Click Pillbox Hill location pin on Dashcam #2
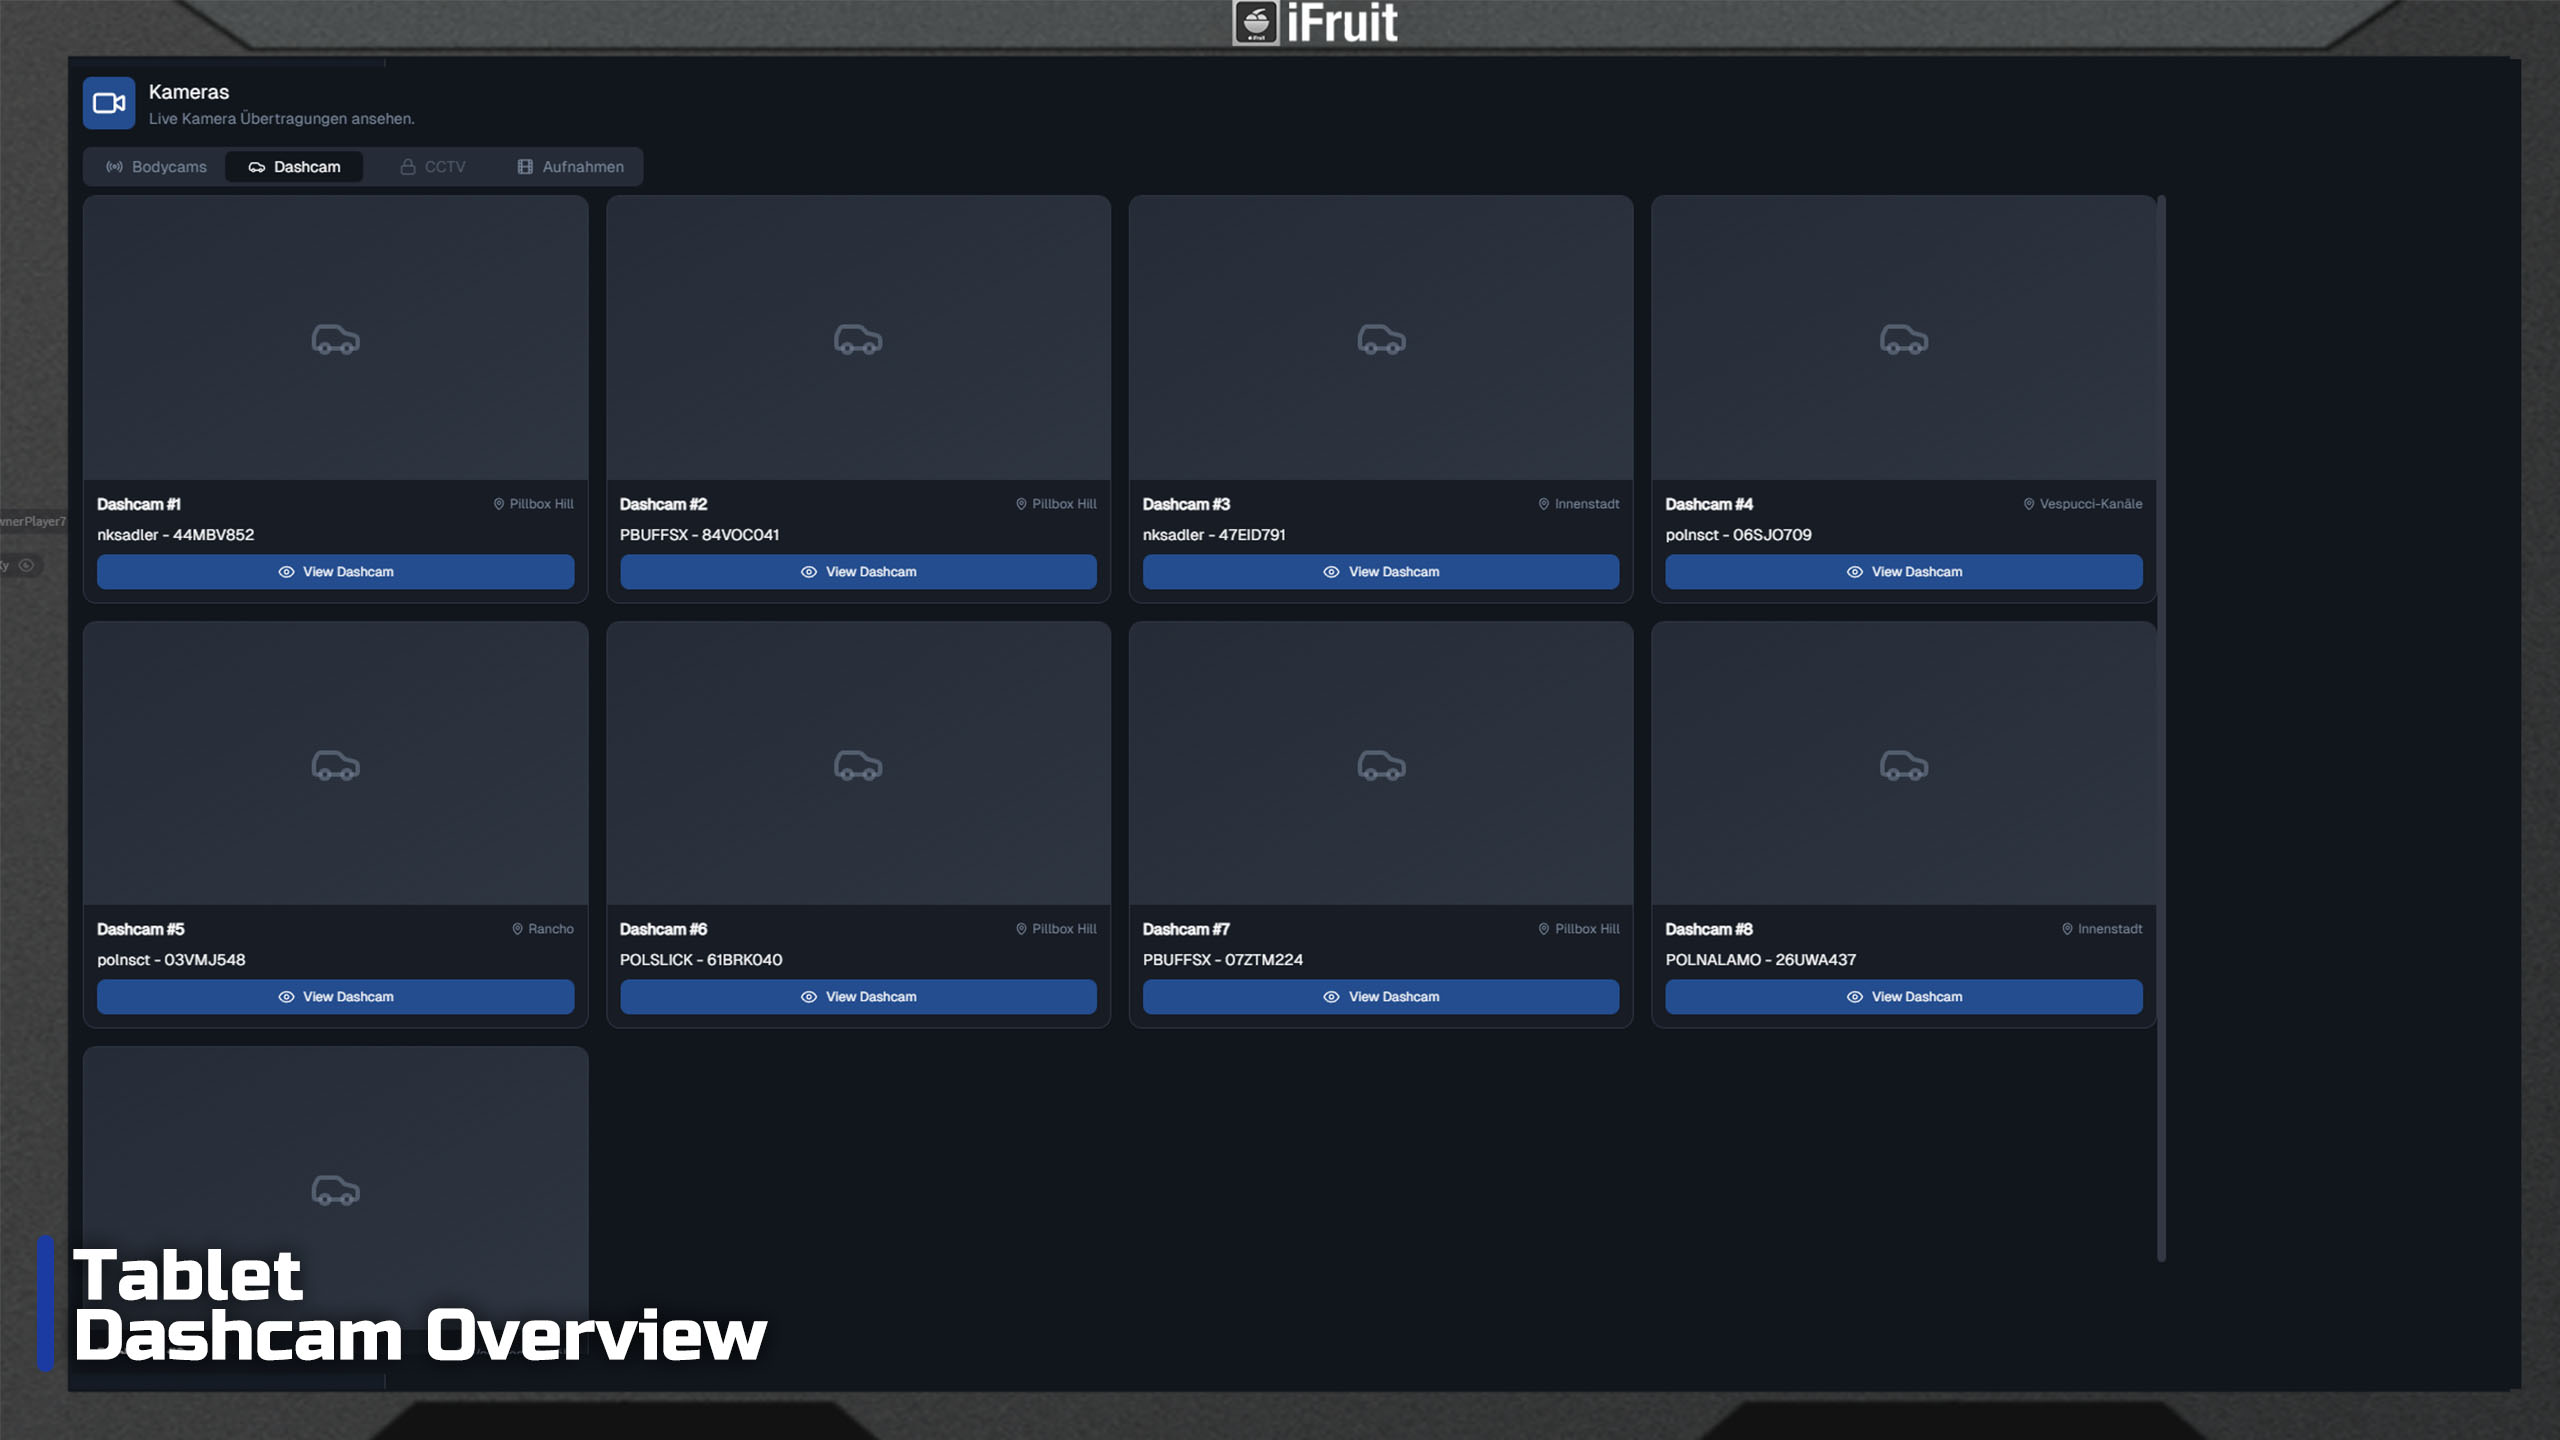 click(1021, 504)
